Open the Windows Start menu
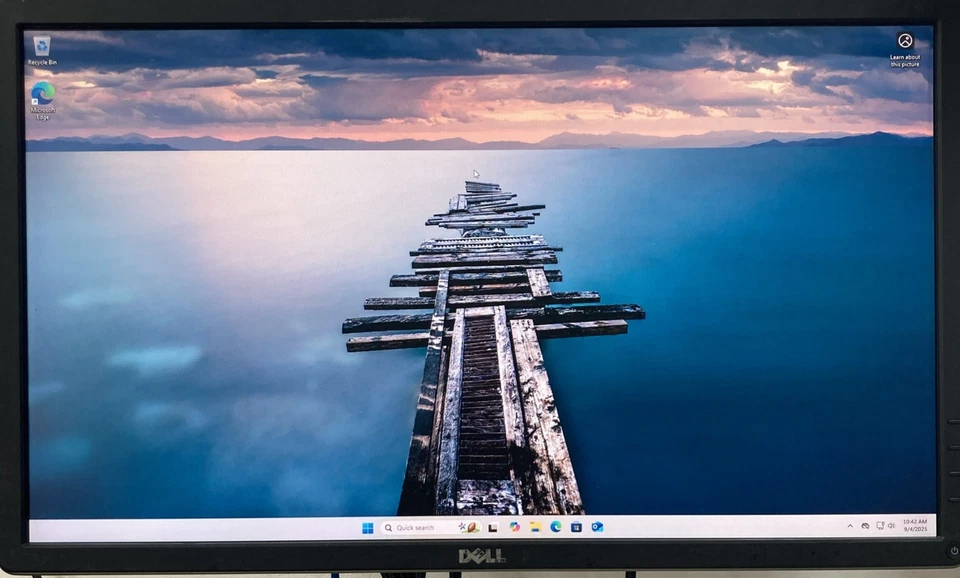The height and width of the screenshot is (578, 960). (x=367, y=528)
